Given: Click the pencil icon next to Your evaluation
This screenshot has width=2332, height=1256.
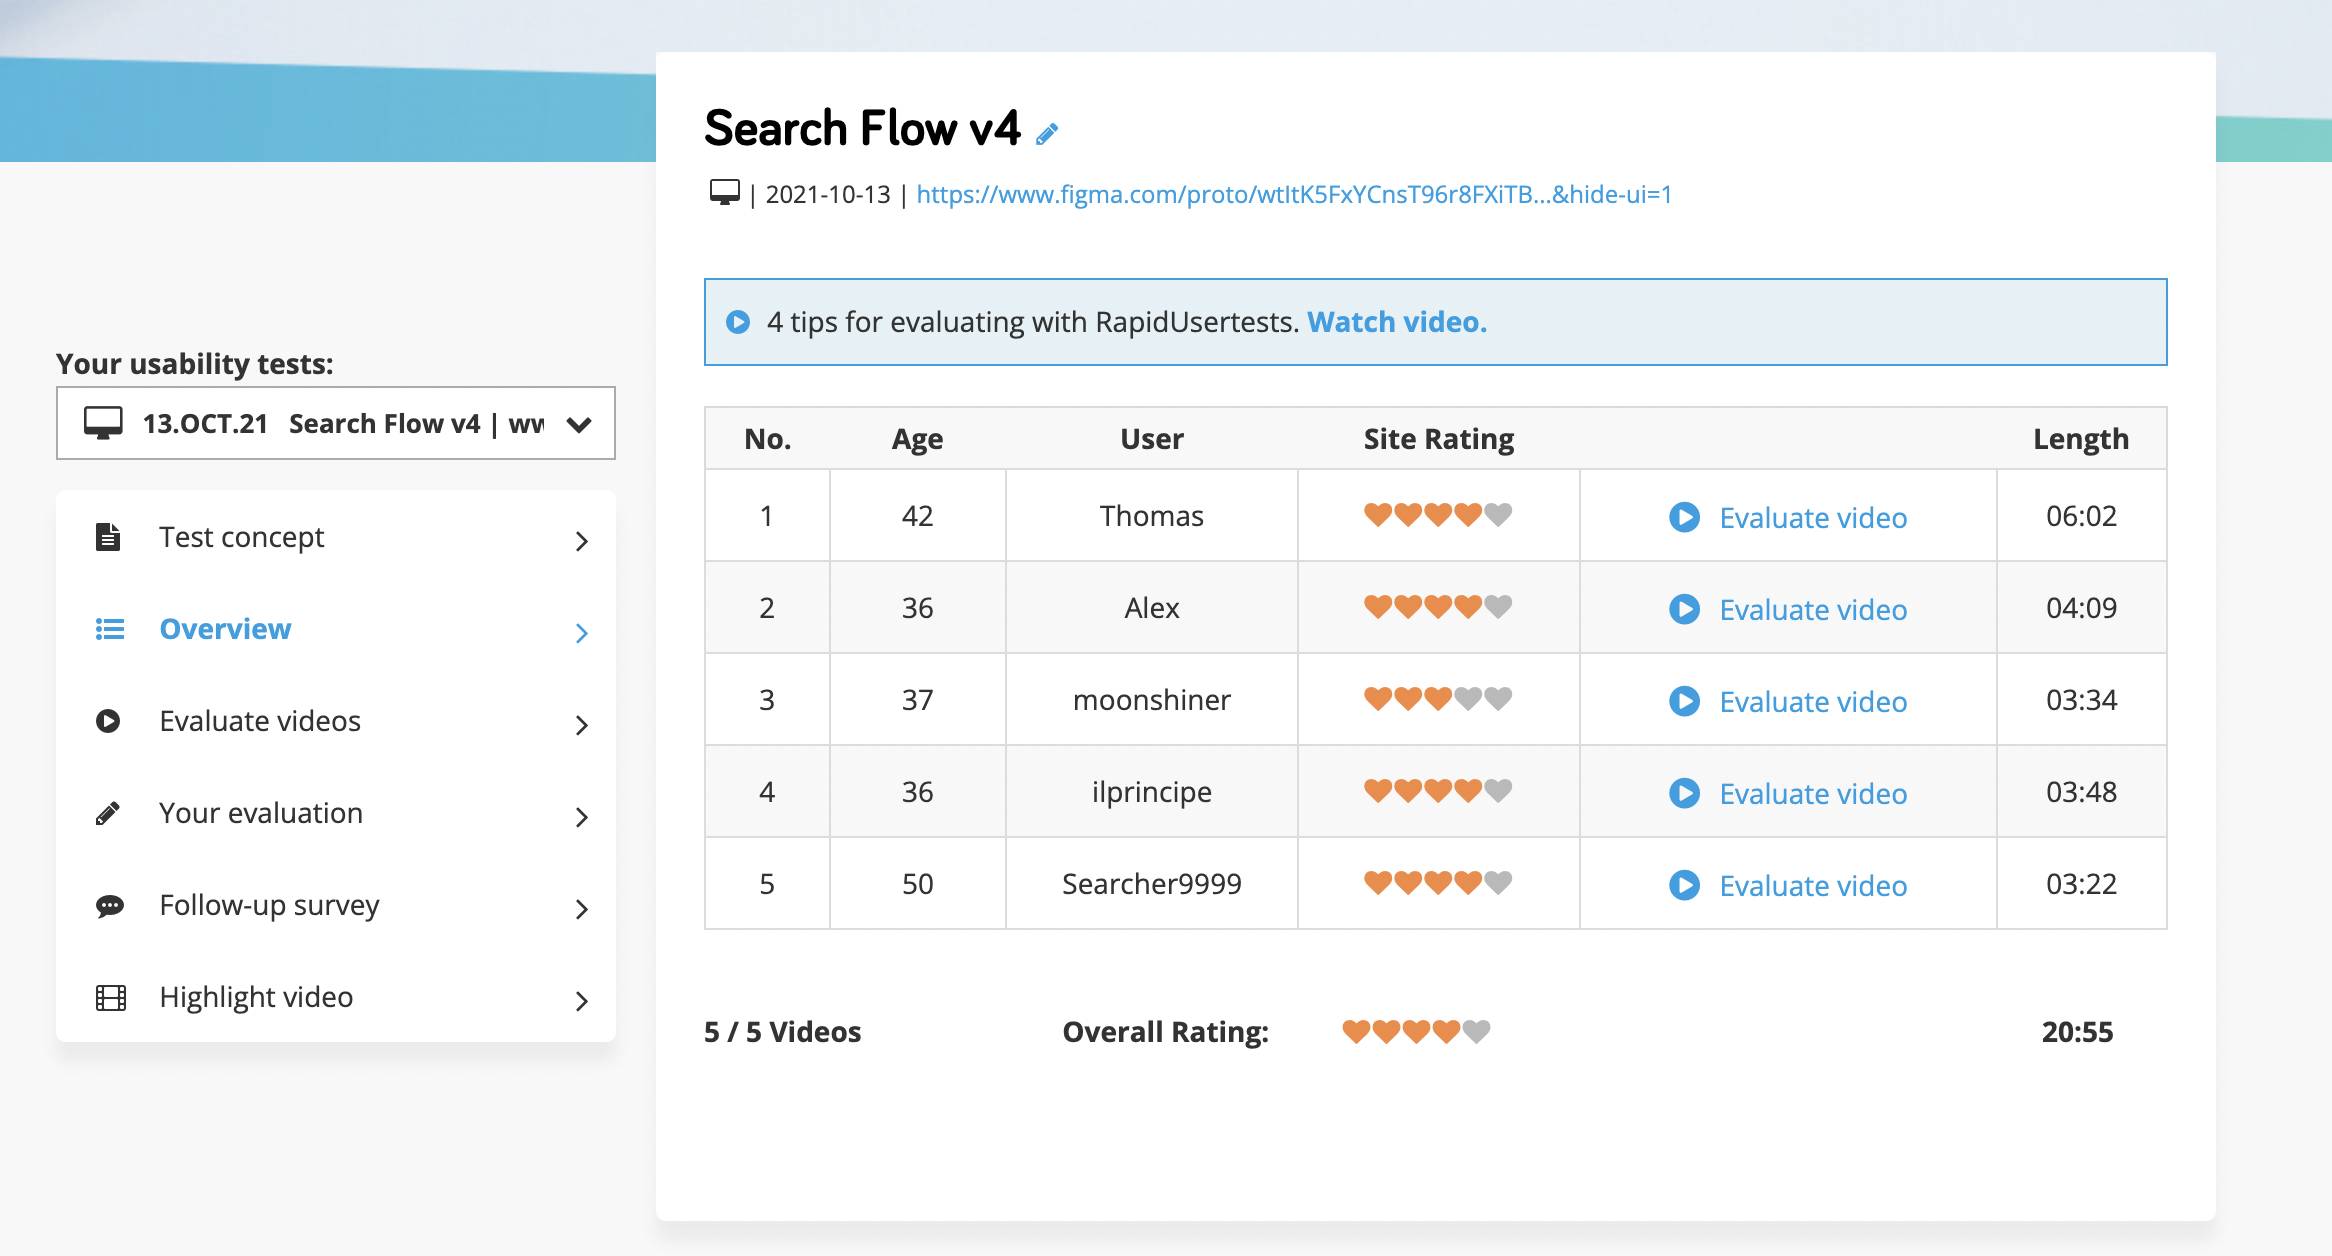Looking at the screenshot, I should [x=108, y=813].
